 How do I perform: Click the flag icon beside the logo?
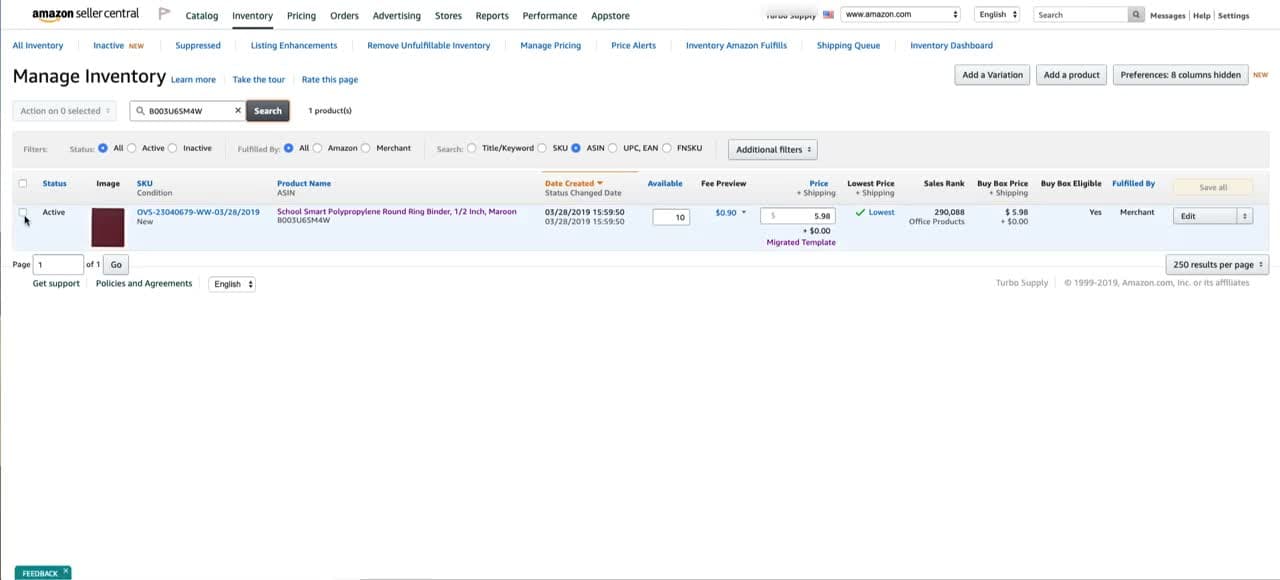click(x=165, y=15)
